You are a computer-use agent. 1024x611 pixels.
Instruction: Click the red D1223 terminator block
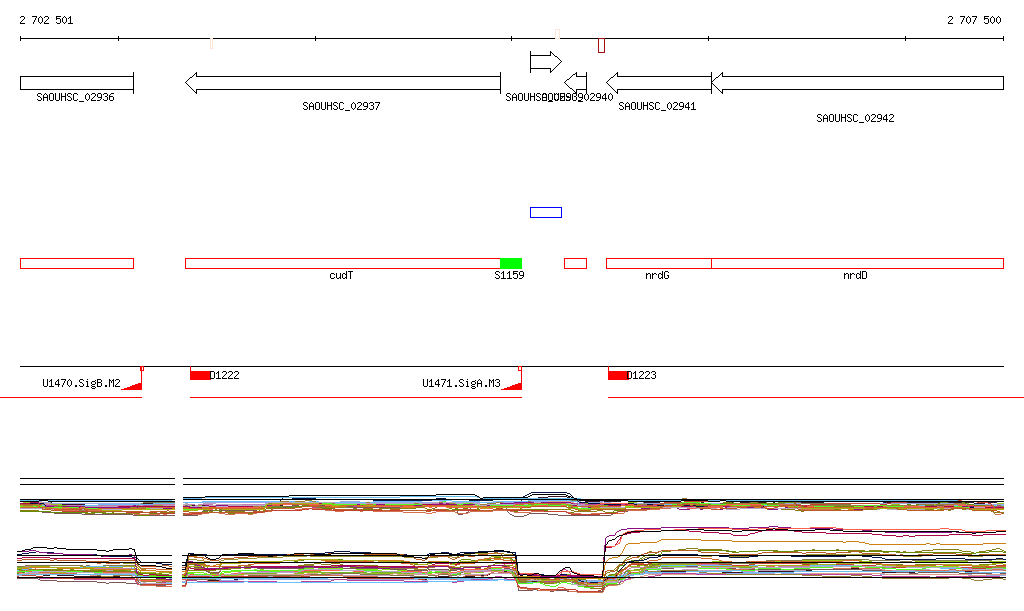pyautogui.click(x=618, y=375)
